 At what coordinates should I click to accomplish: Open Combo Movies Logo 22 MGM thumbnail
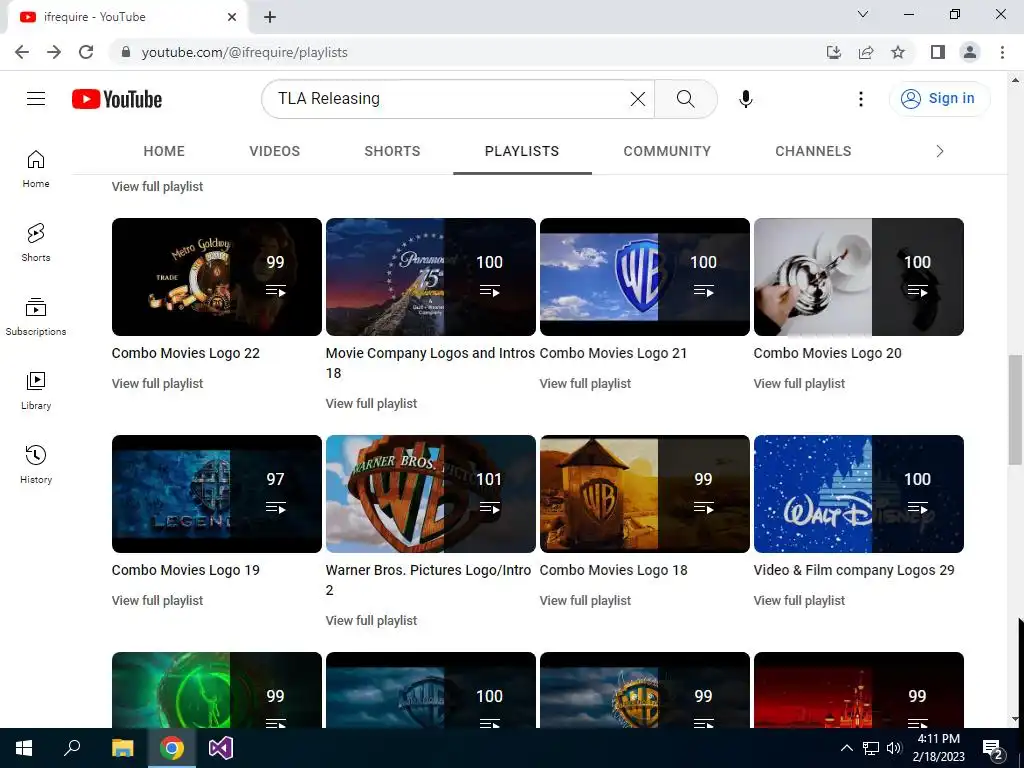click(217, 277)
